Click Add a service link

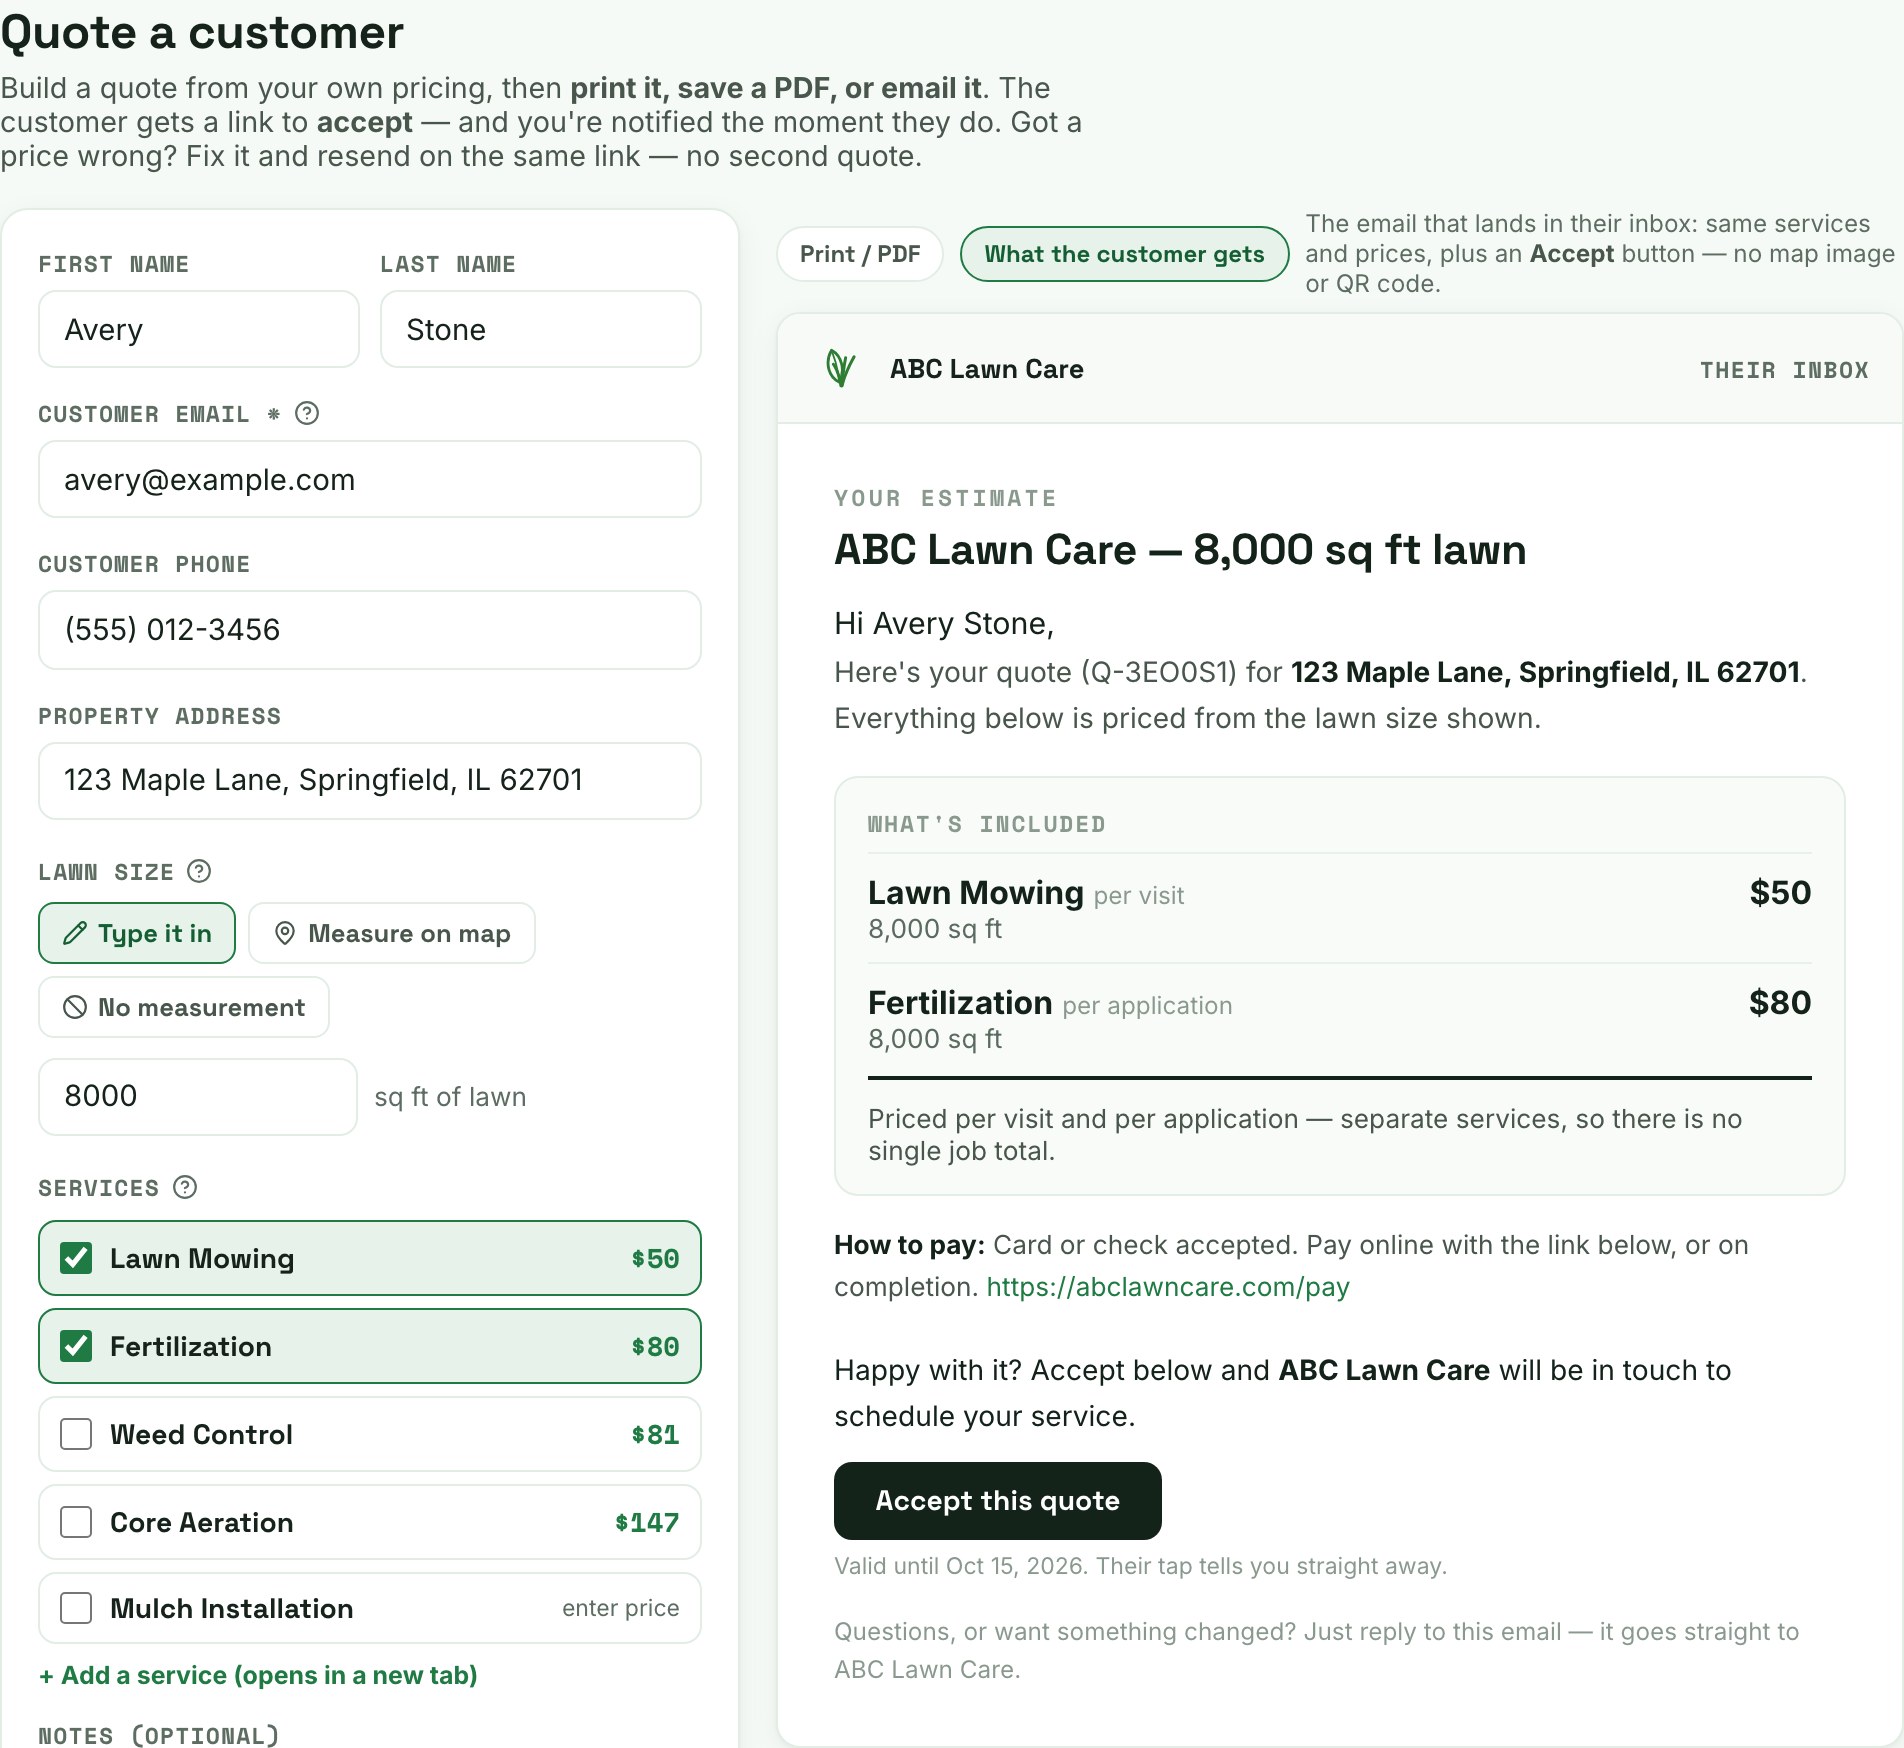click(x=258, y=1675)
